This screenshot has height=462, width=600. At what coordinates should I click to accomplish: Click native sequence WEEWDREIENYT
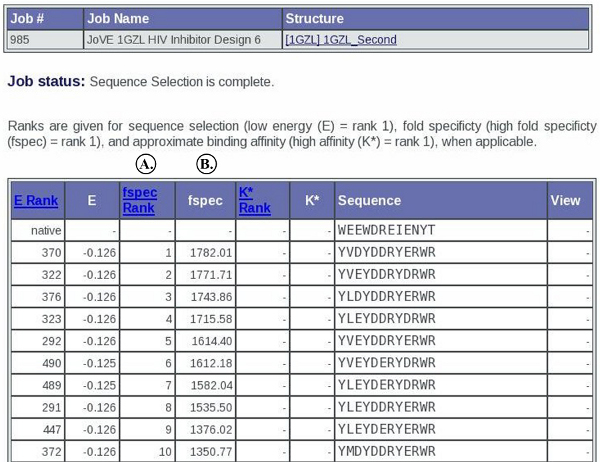pos(386,230)
